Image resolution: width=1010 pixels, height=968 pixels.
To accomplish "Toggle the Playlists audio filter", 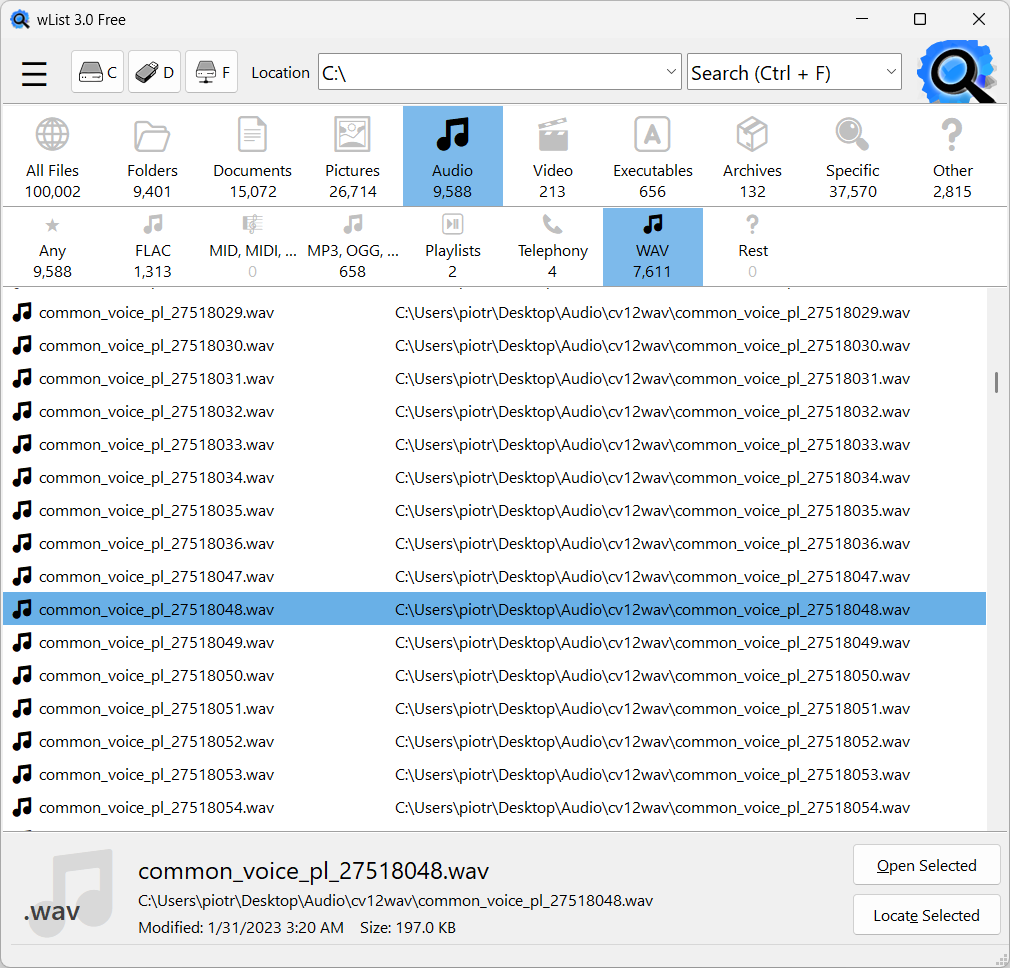I will point(452,246).
